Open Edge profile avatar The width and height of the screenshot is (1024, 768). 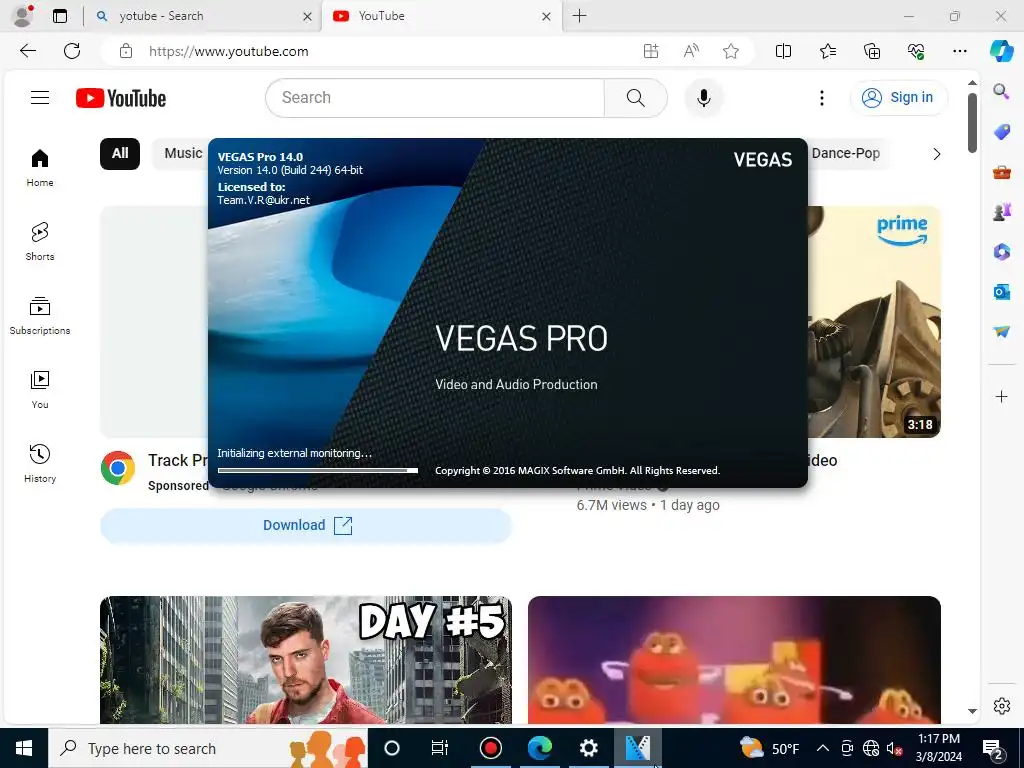[23, 16]
